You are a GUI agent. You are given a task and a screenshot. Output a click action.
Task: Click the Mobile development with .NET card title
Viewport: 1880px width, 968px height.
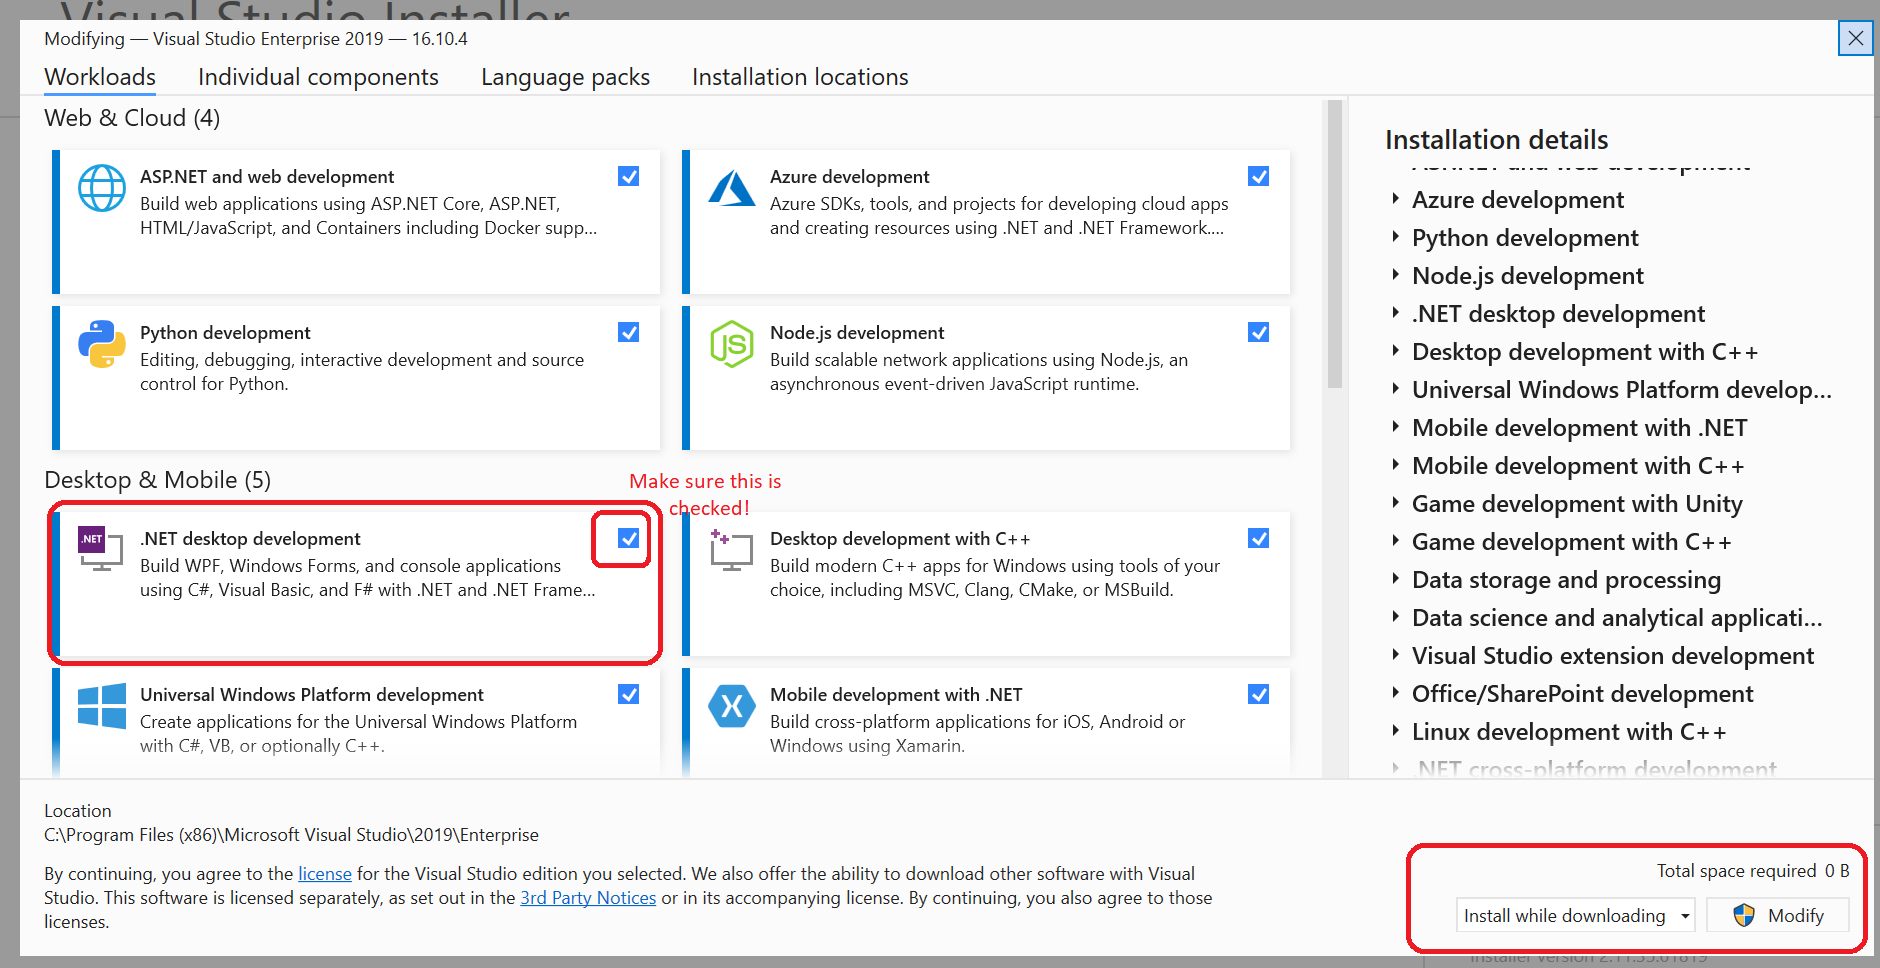point(896,694)
